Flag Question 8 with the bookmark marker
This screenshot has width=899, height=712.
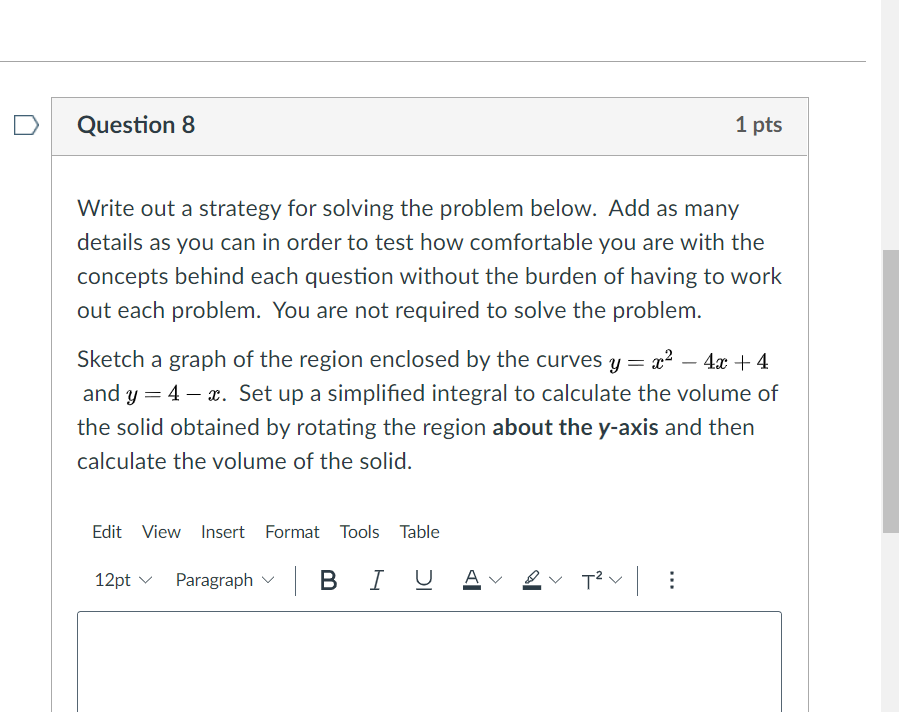pos(25,125)
